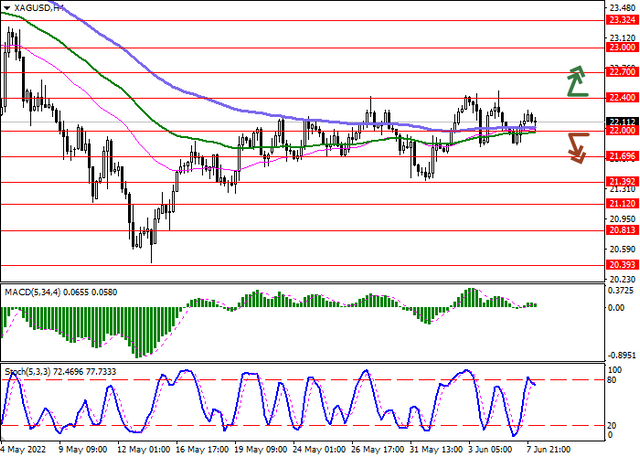This screenshot has width=640, height=457.
Task: Click the 21.392 price level label
Action: (x=622, y=181)
